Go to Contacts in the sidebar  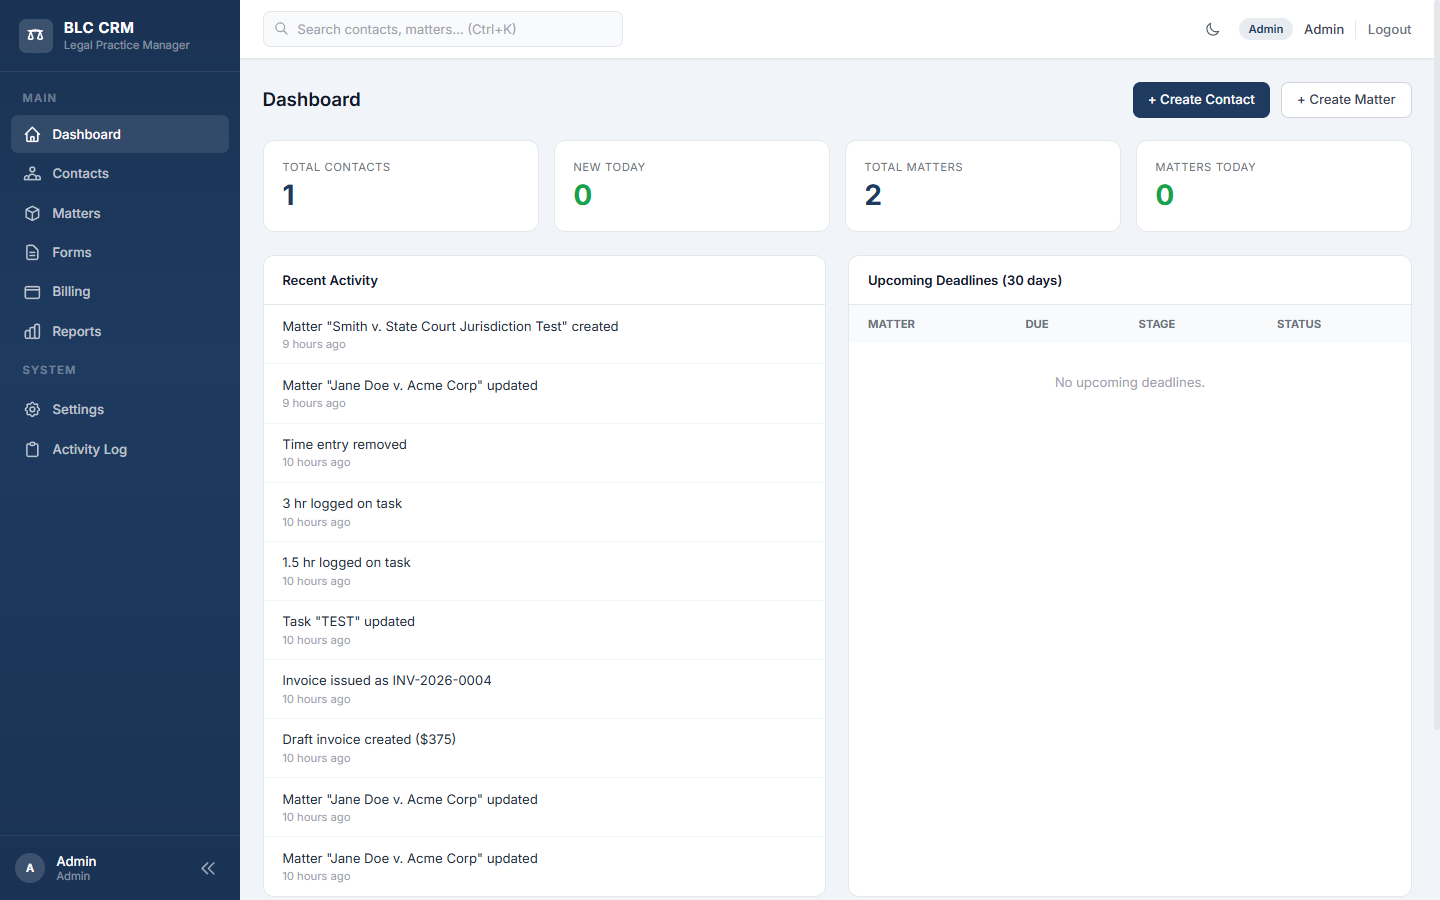coord(120,174)
